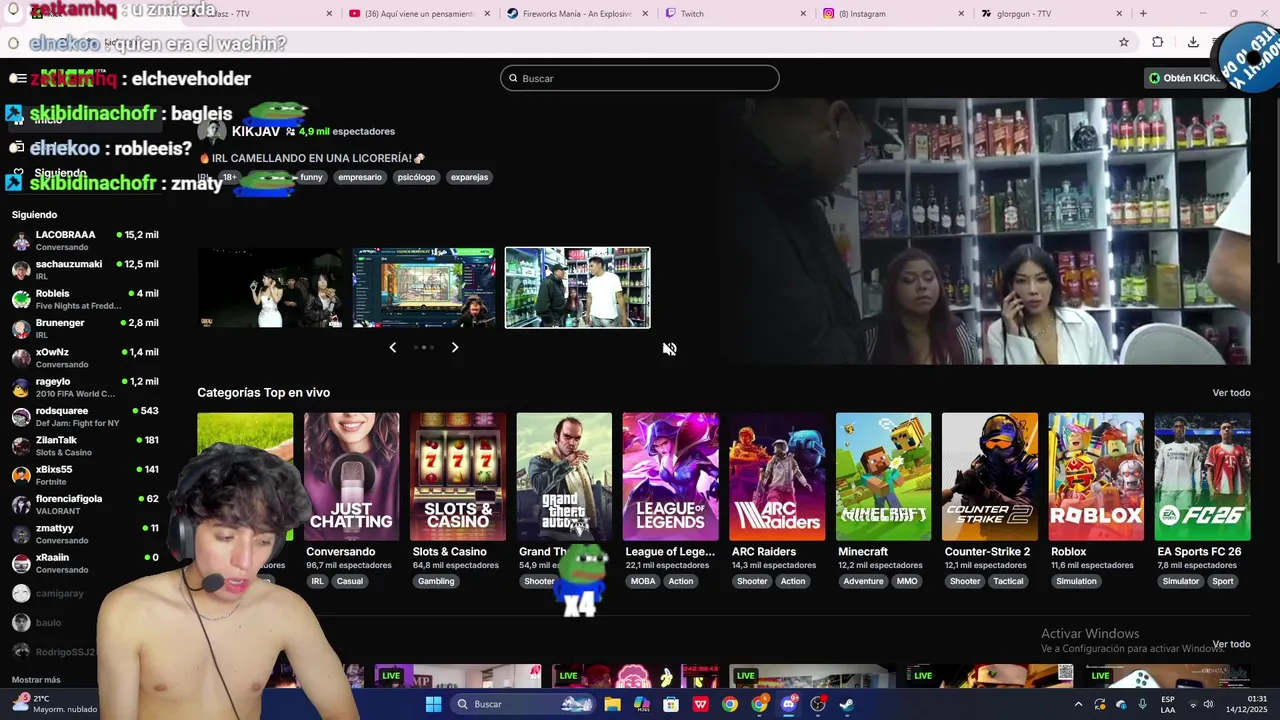Expand followed list with Mostrar más
The image size is (1280, 720).
click(36, 680)
